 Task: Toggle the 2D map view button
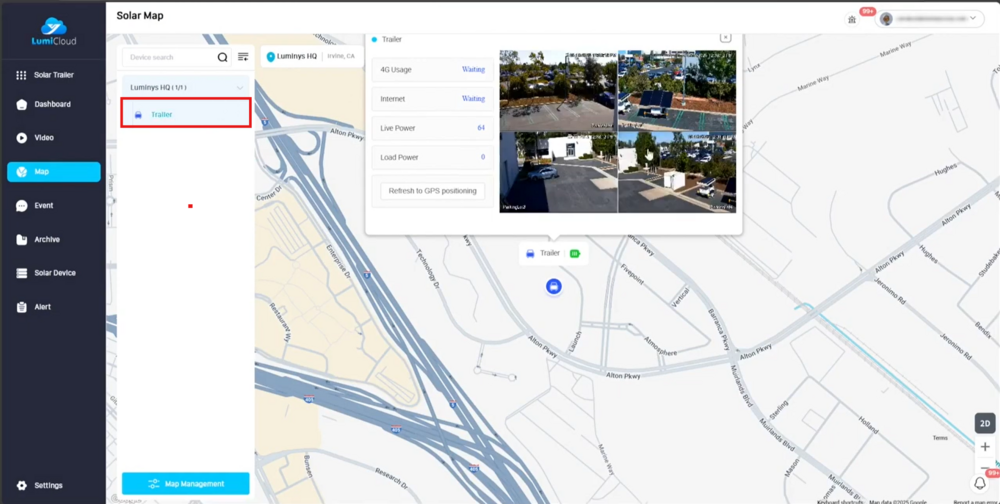point(985,424)
